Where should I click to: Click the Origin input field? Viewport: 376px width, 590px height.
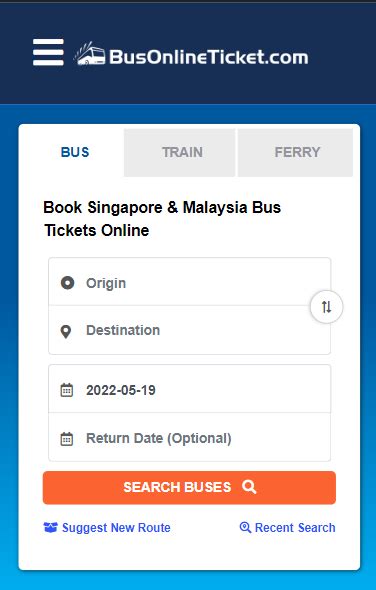point(189,282)
